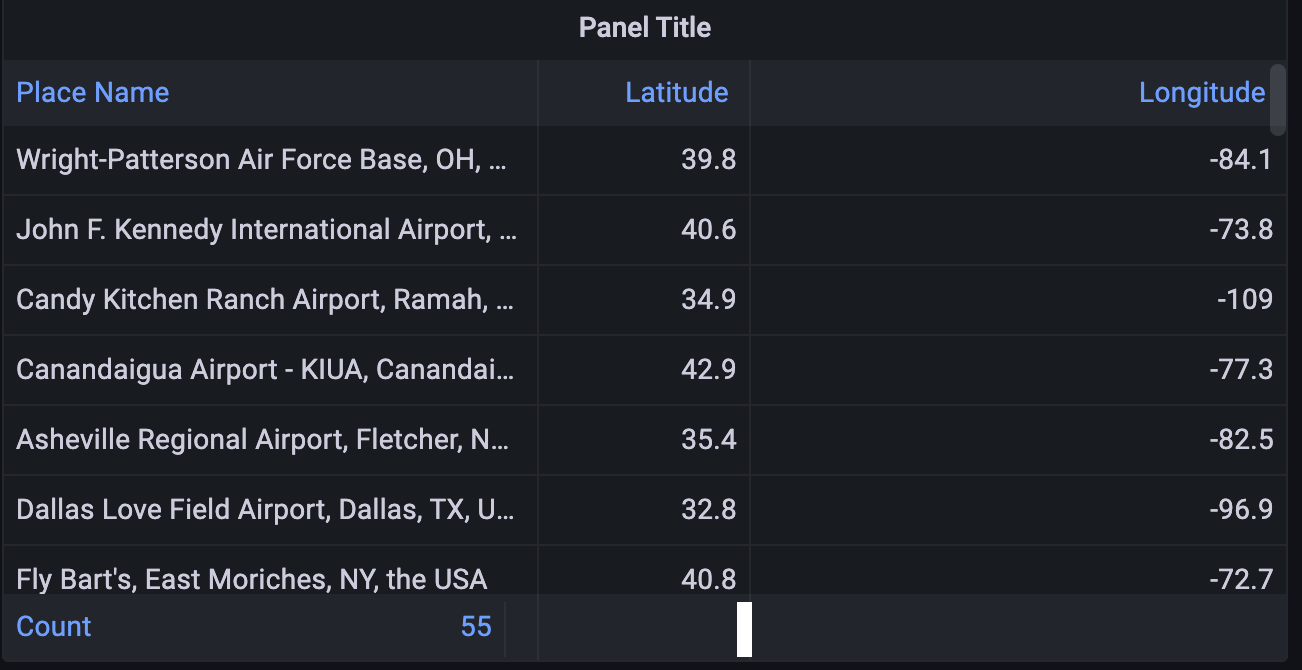The height and width of the screenshot is (670, 1302).
Task: Click the longitude value -109
Action: pyautogui.click(x=1244, y=300)
